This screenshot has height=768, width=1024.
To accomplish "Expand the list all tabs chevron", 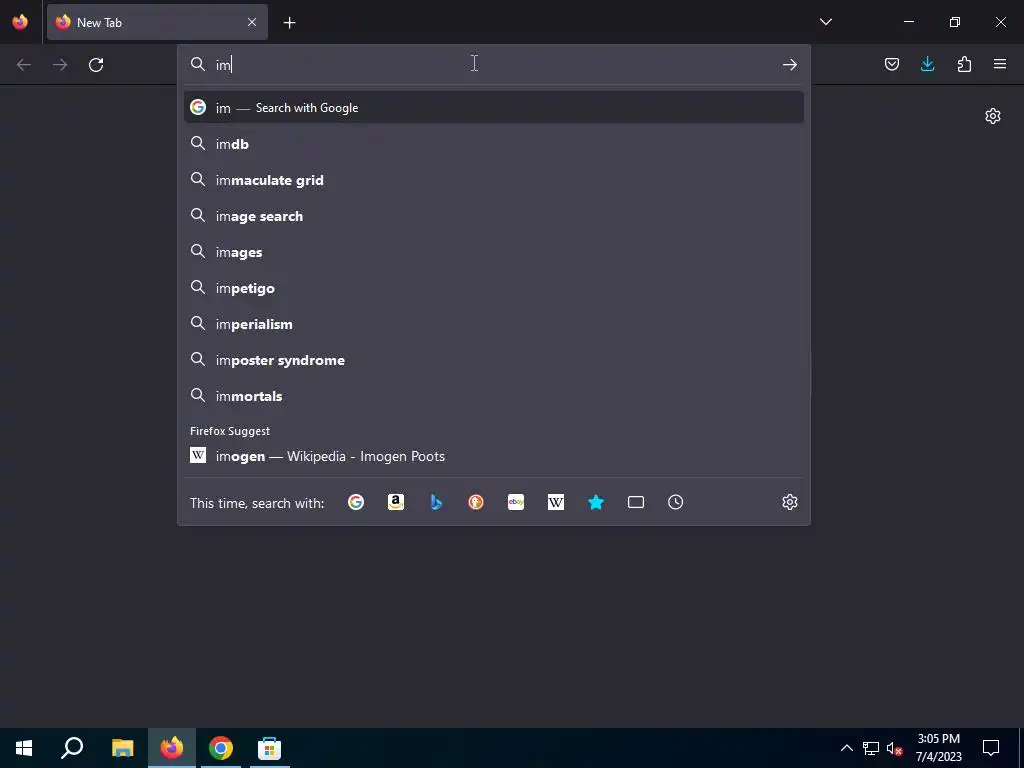I will (x=825, y=22).
